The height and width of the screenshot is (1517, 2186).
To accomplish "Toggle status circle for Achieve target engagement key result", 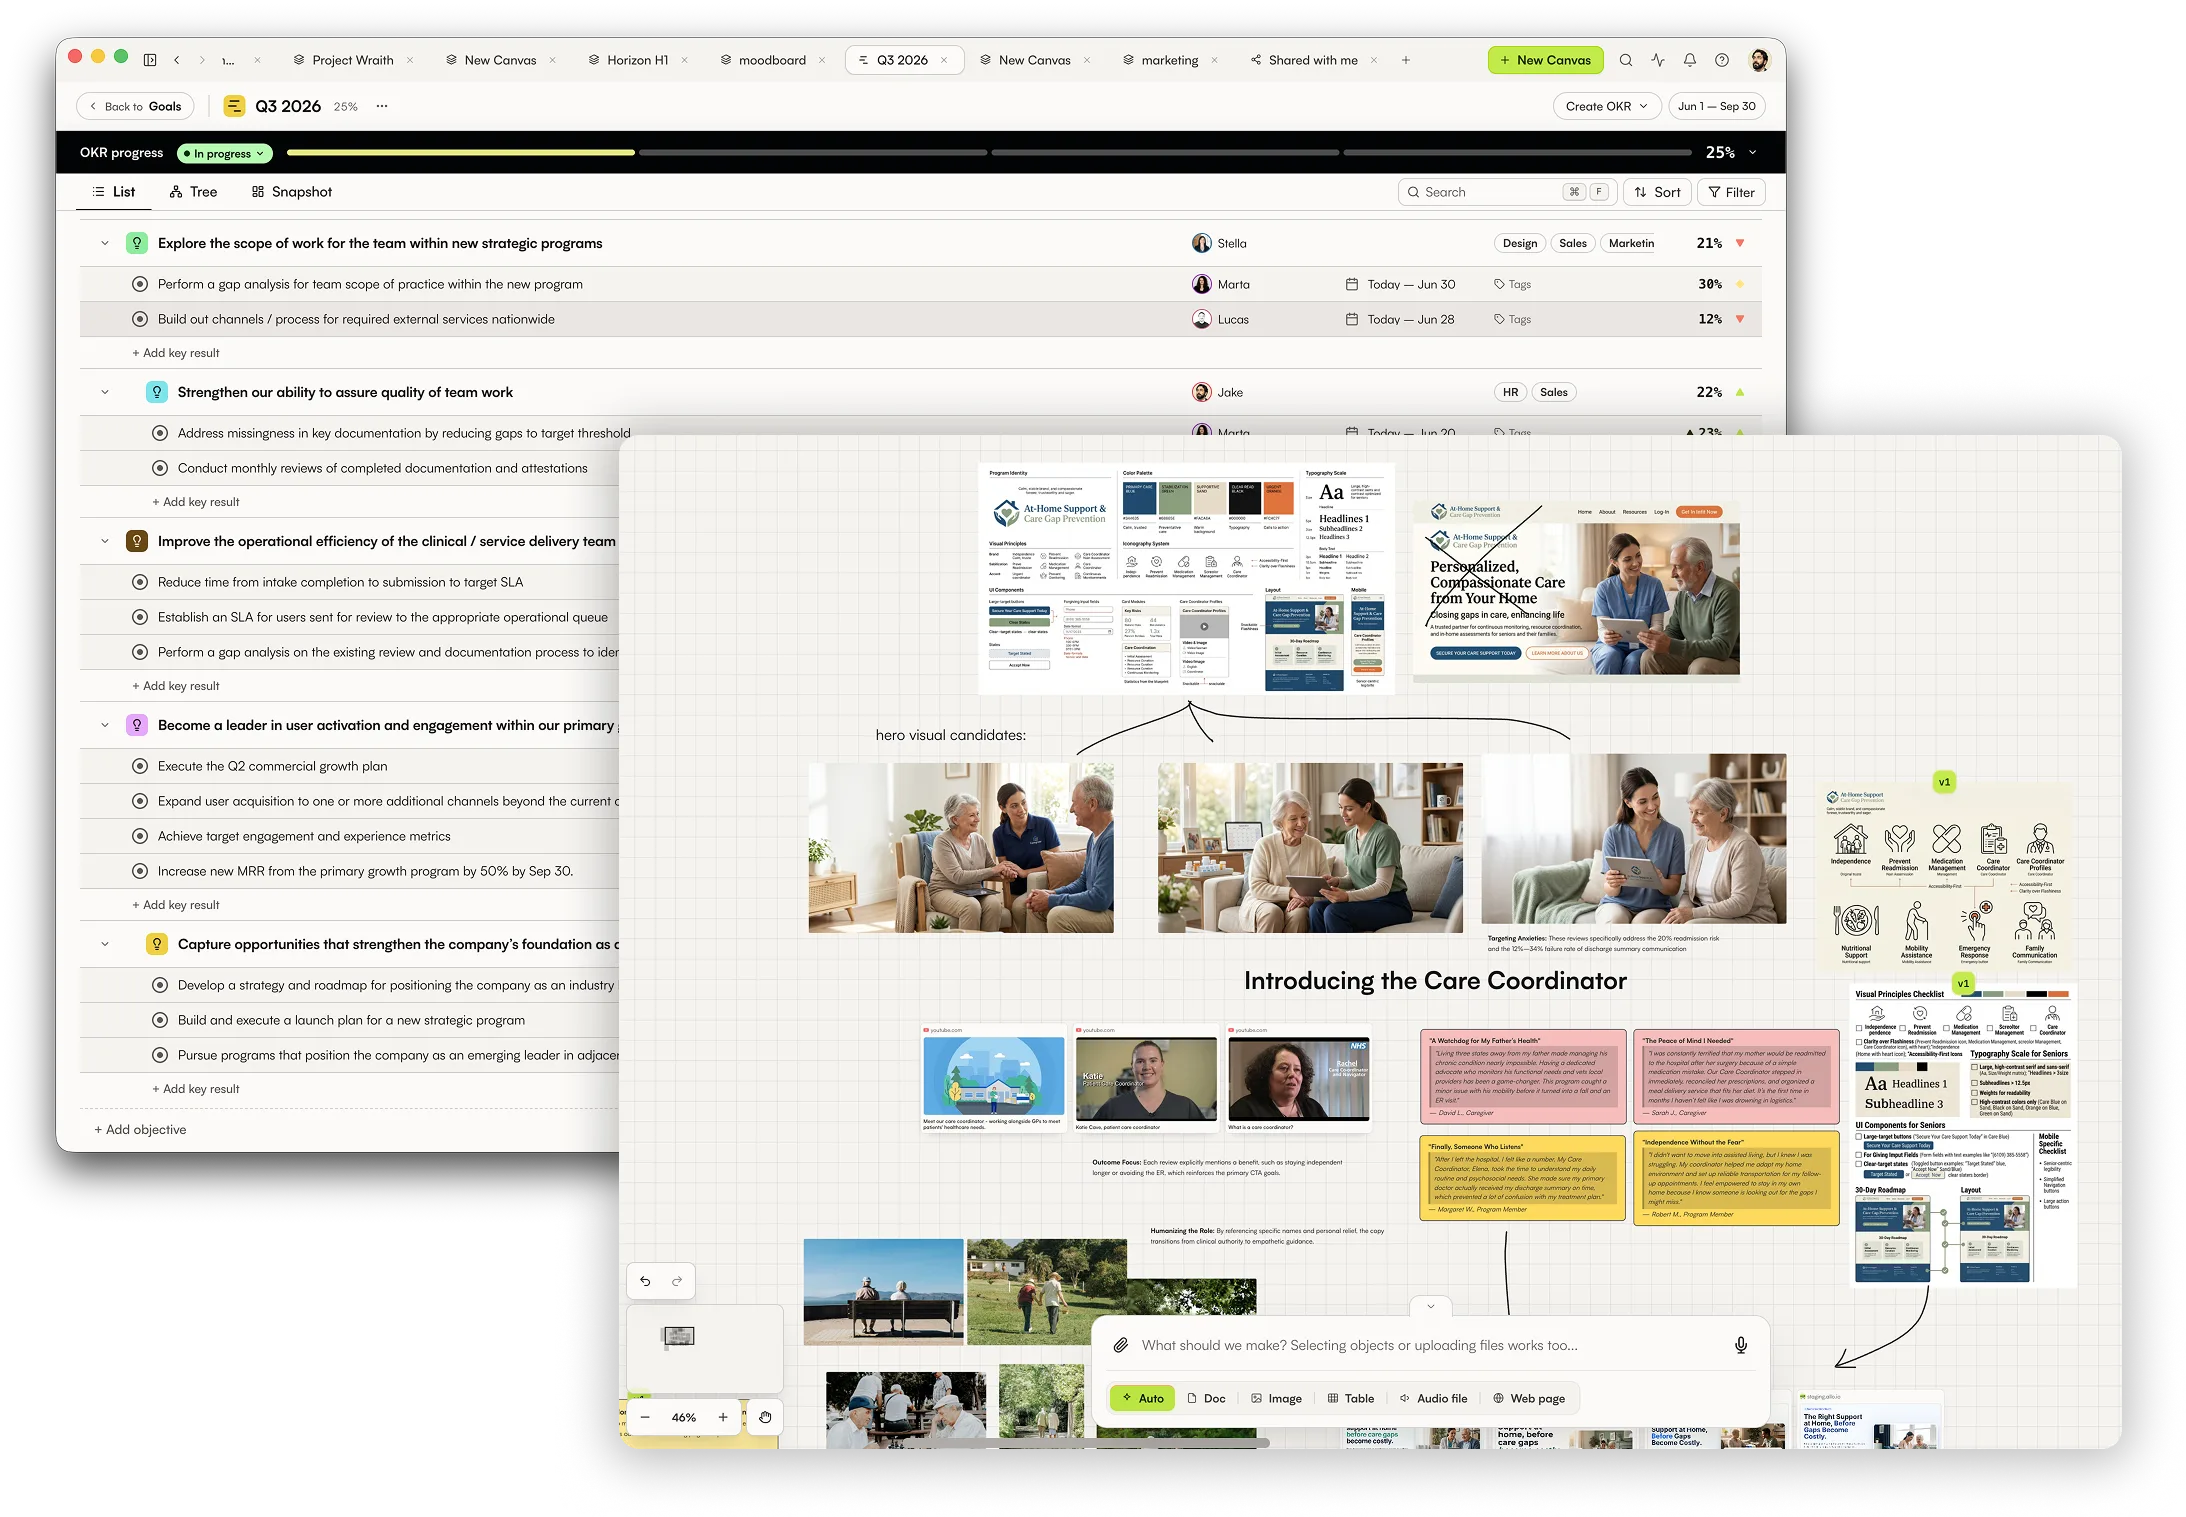I will tap(140, 836).
